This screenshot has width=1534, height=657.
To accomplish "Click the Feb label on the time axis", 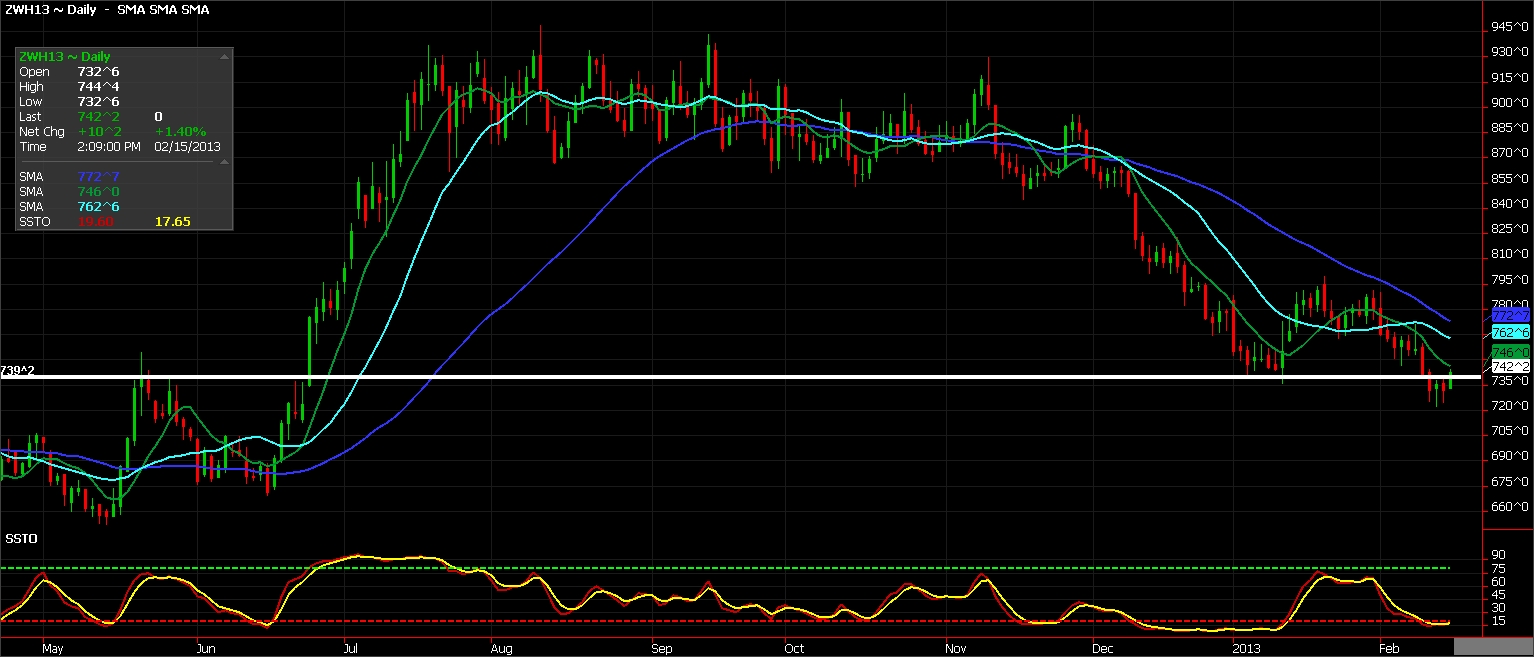I will point(1387,649).
